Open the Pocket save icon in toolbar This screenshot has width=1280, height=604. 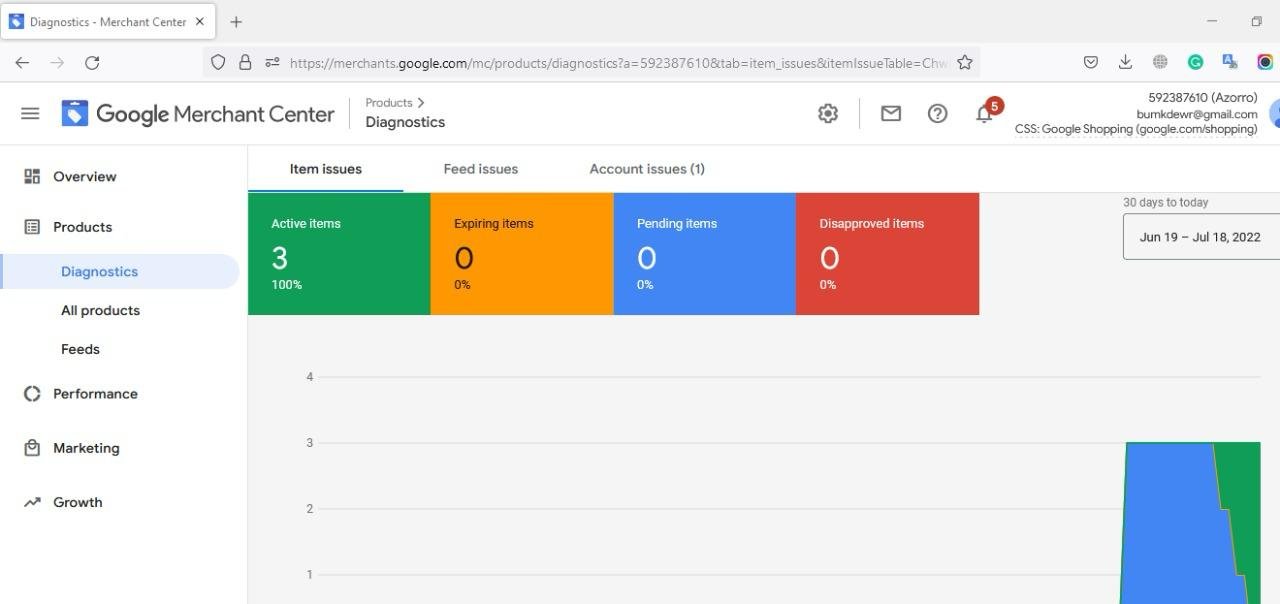(1091, 62)
